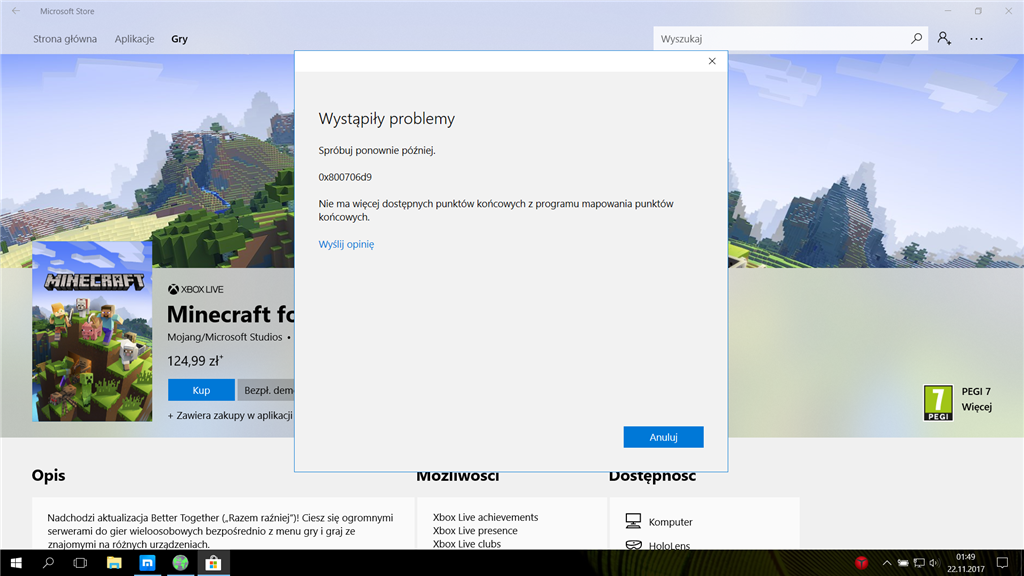Click the Microsoft Store taskbar icon

pyautogui.click(x=213, y=562)
